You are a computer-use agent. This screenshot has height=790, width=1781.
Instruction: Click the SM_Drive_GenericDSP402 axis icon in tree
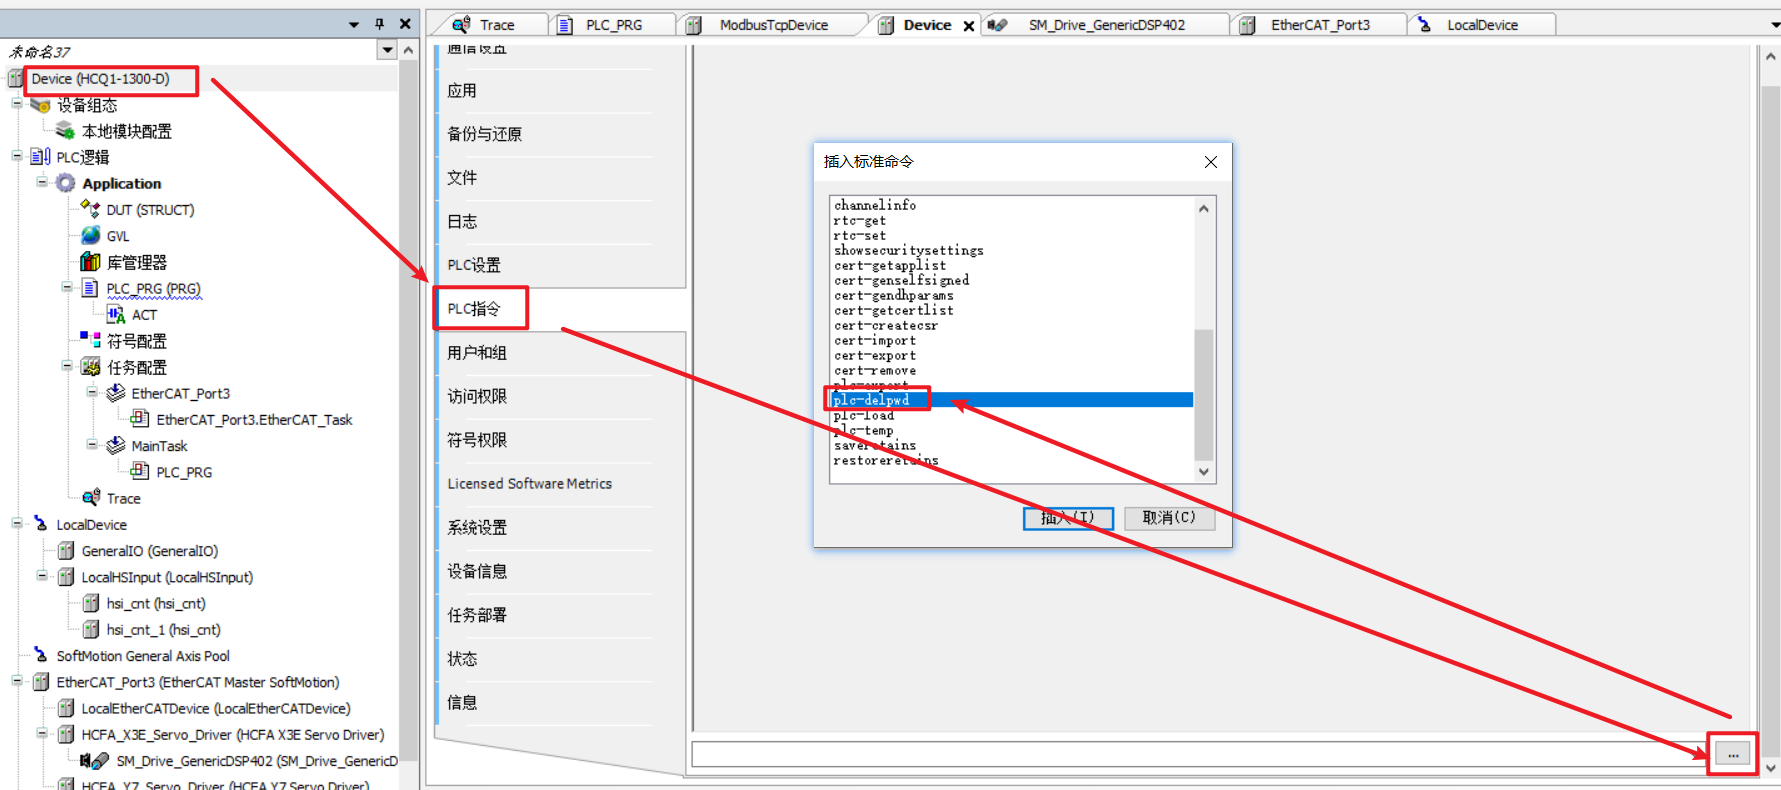coord(95,761)
